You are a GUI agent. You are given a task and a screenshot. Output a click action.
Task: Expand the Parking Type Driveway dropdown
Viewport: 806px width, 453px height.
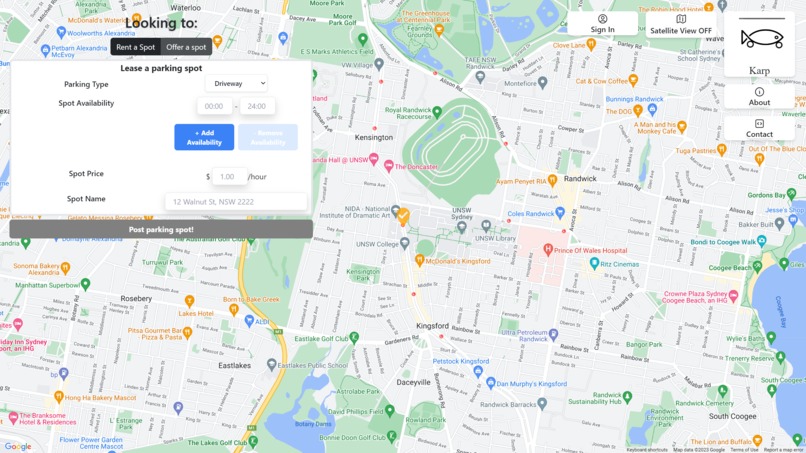tap(236, 83)
